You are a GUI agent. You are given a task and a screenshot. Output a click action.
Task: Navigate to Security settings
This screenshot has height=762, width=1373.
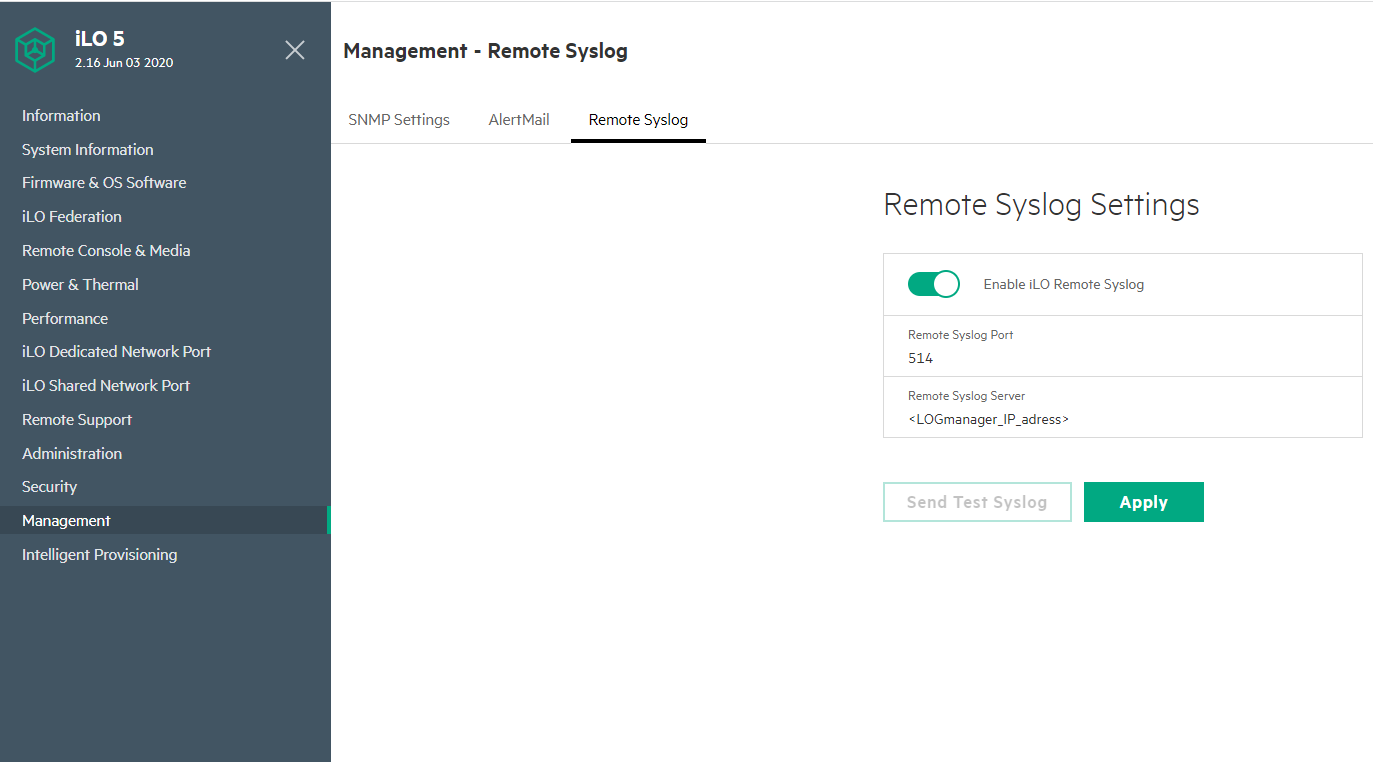pos(49,487)
